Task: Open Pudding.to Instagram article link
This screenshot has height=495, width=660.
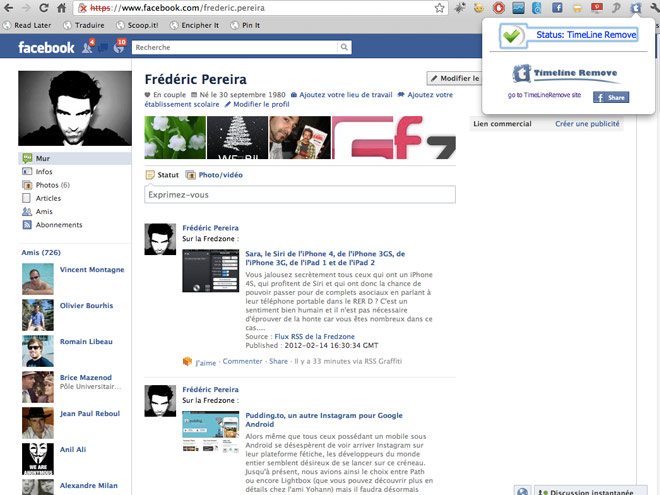Action: pyautogui.click(x=324, y=420)
